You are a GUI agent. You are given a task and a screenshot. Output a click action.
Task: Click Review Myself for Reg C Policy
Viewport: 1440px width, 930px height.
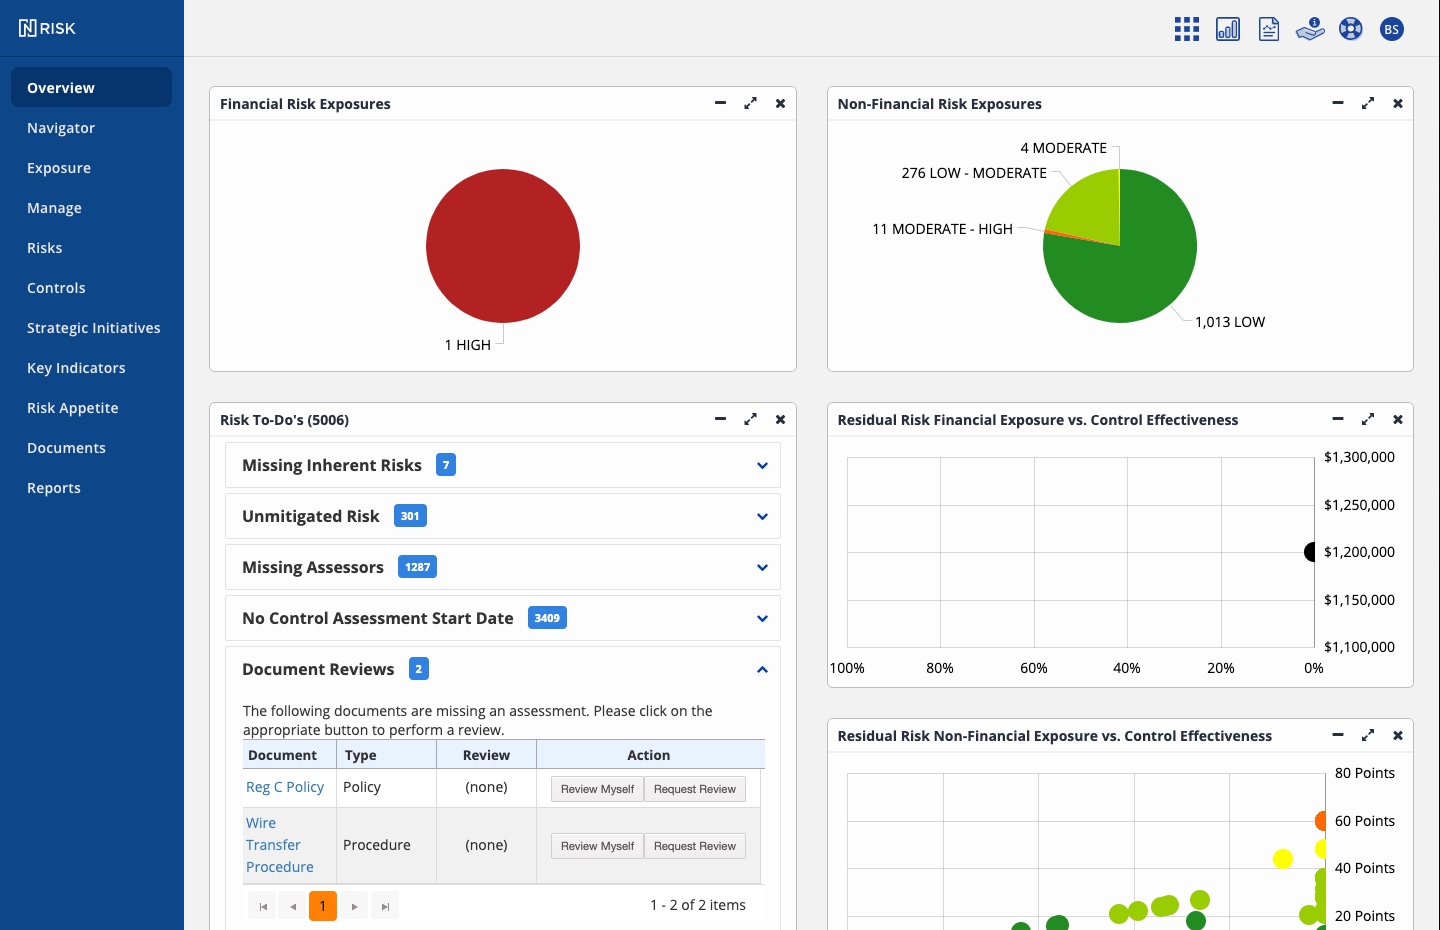(597, 789)
